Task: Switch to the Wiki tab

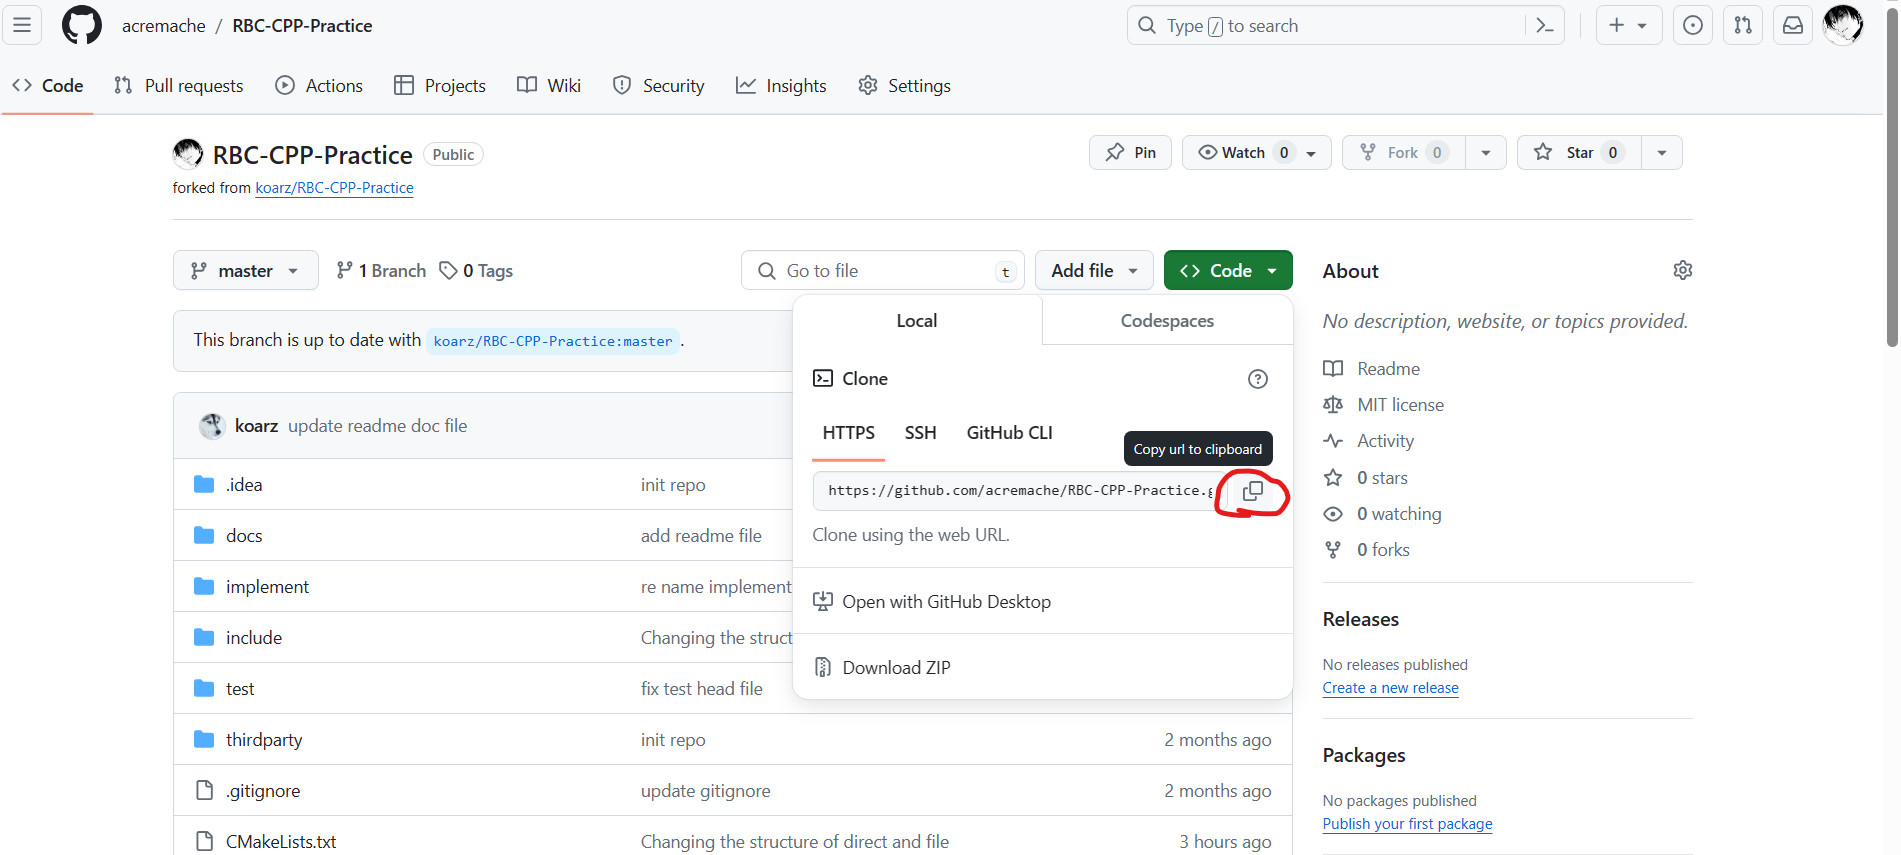Action: coord(549,86)
